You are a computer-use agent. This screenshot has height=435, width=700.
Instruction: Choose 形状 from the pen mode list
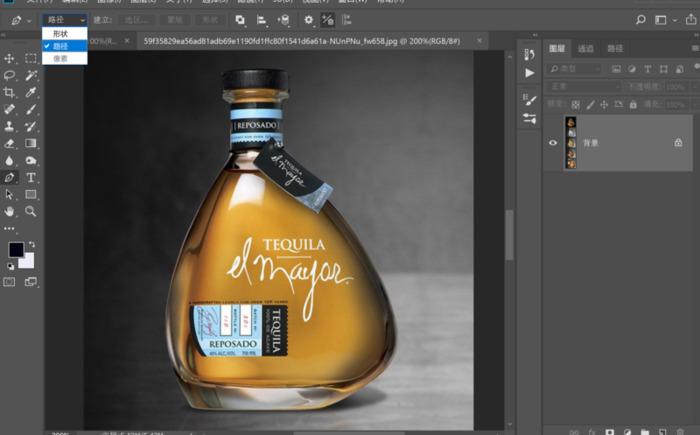click(x=61, y=34)
